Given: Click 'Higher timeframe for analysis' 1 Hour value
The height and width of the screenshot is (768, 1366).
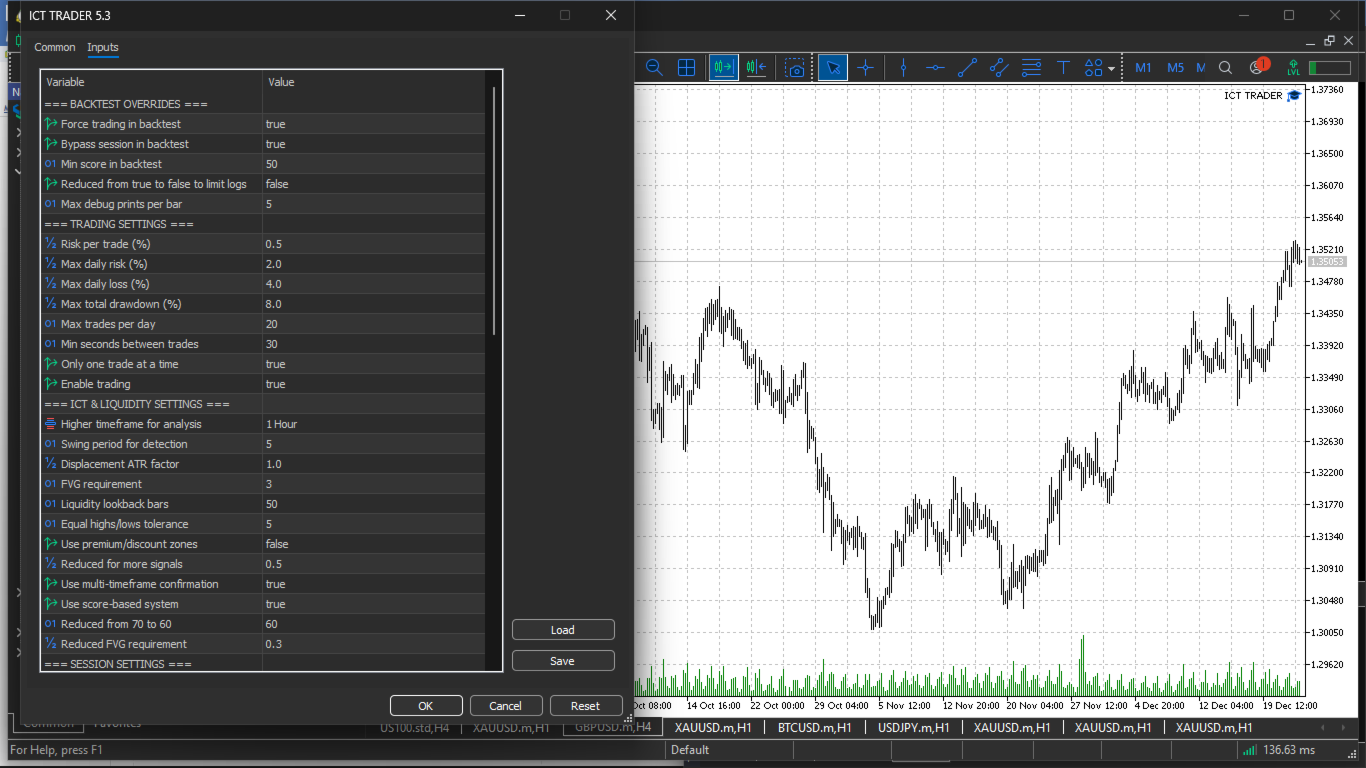Looking at the screenshot, I should [x=374, y=424].
